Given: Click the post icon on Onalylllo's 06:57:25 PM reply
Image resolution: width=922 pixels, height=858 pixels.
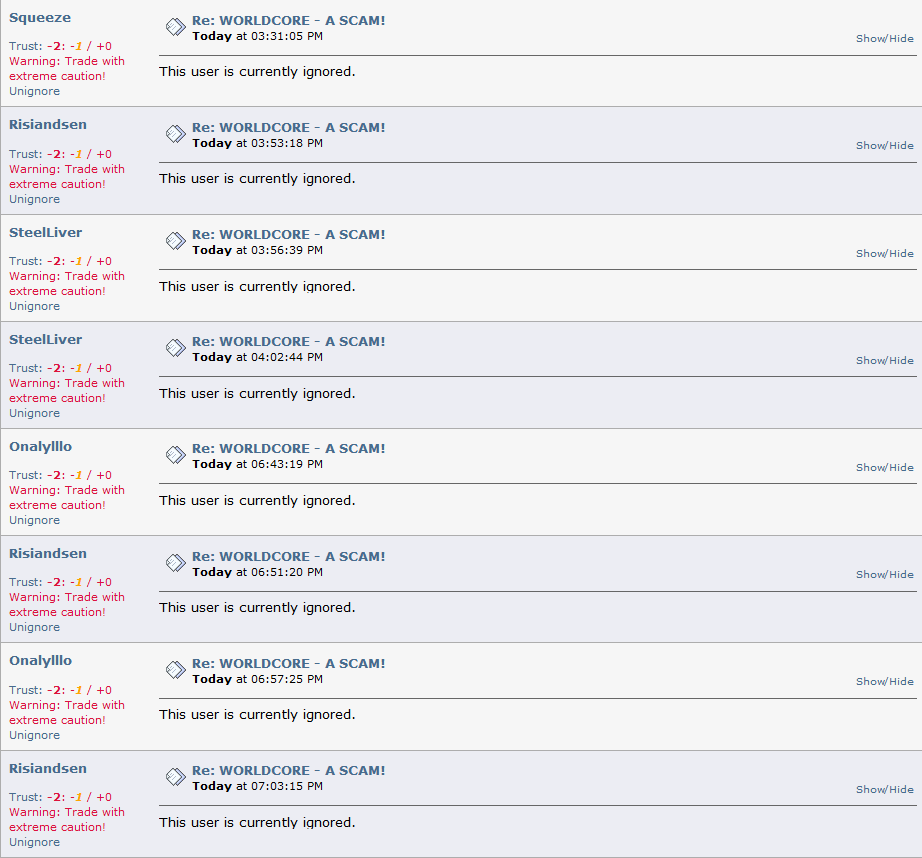Looking at the screenshot, I should click(x=175, y=670).
